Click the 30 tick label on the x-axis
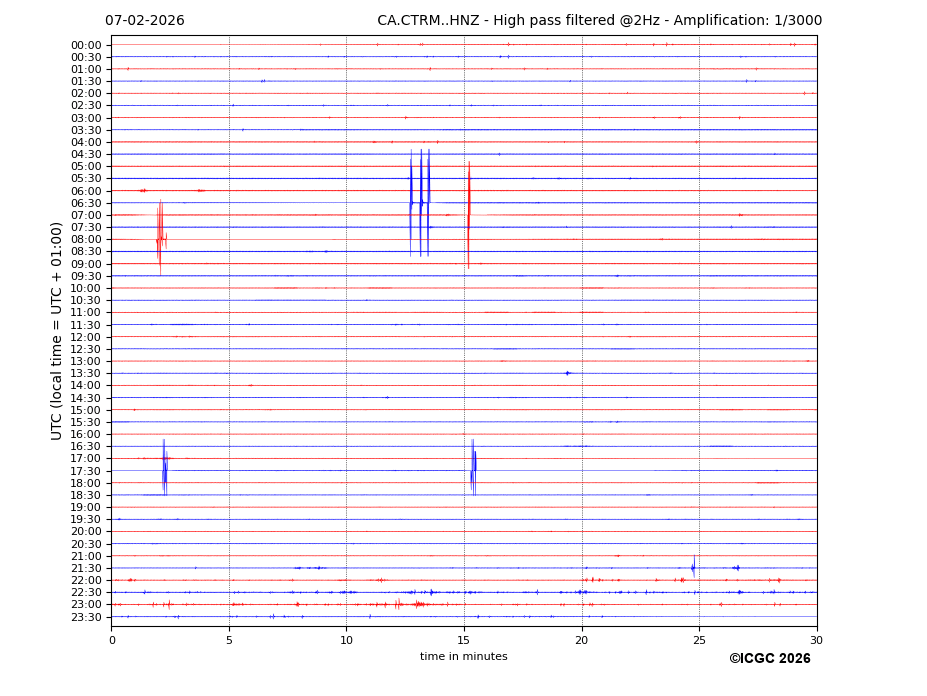The height and width of the screenshot is (696, 927). [816, 641]
